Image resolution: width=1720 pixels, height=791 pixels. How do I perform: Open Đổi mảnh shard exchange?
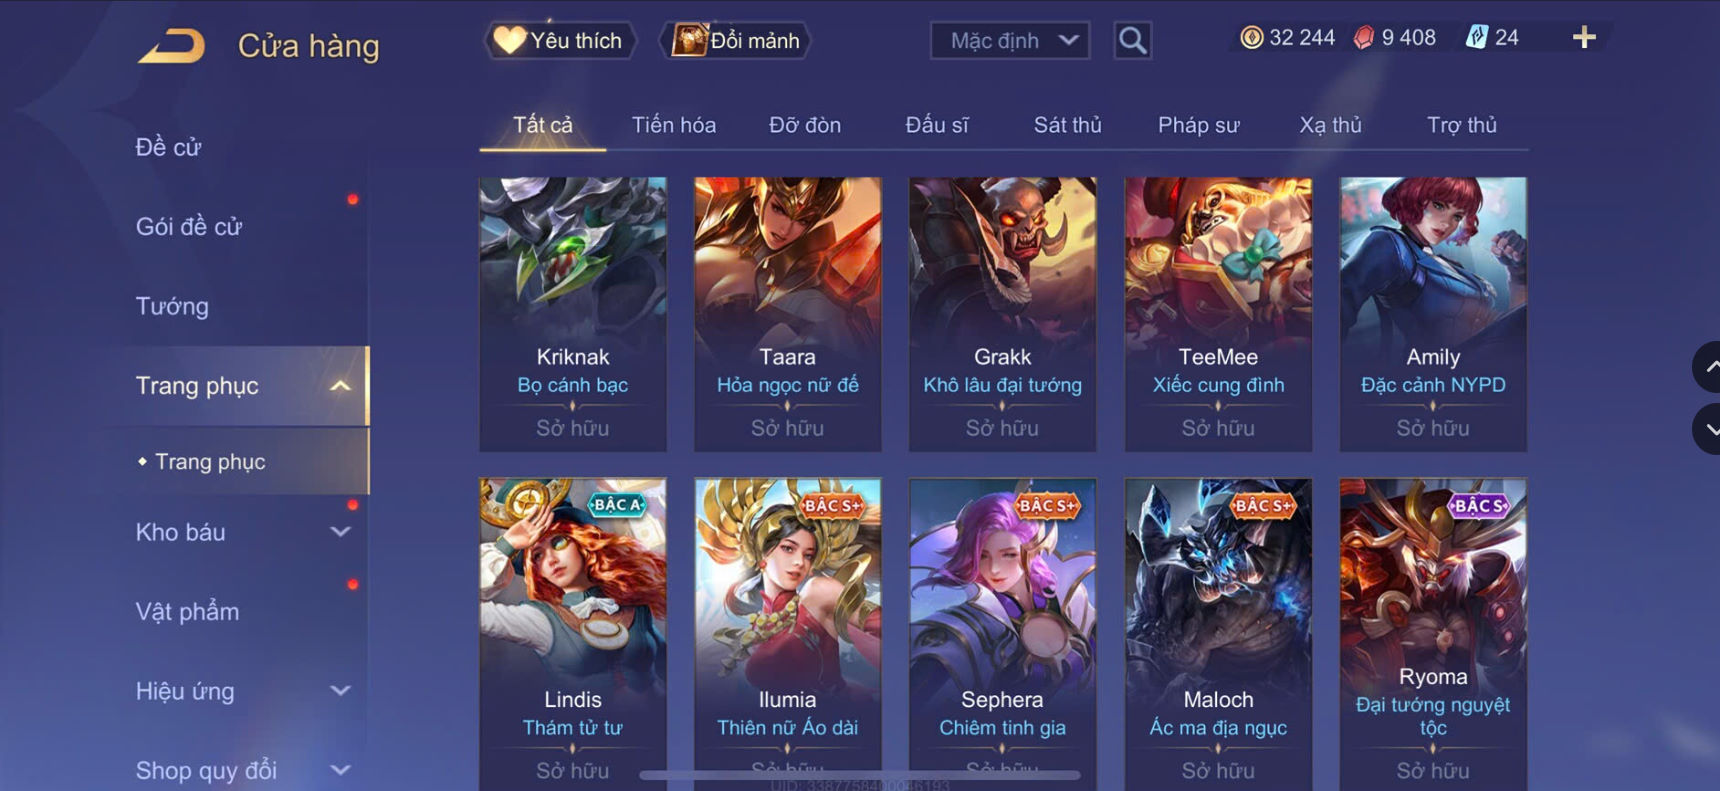735,41
